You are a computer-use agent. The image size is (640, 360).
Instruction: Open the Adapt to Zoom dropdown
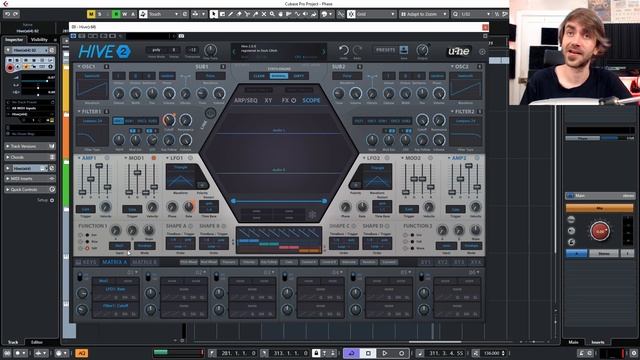click(424, 14)
